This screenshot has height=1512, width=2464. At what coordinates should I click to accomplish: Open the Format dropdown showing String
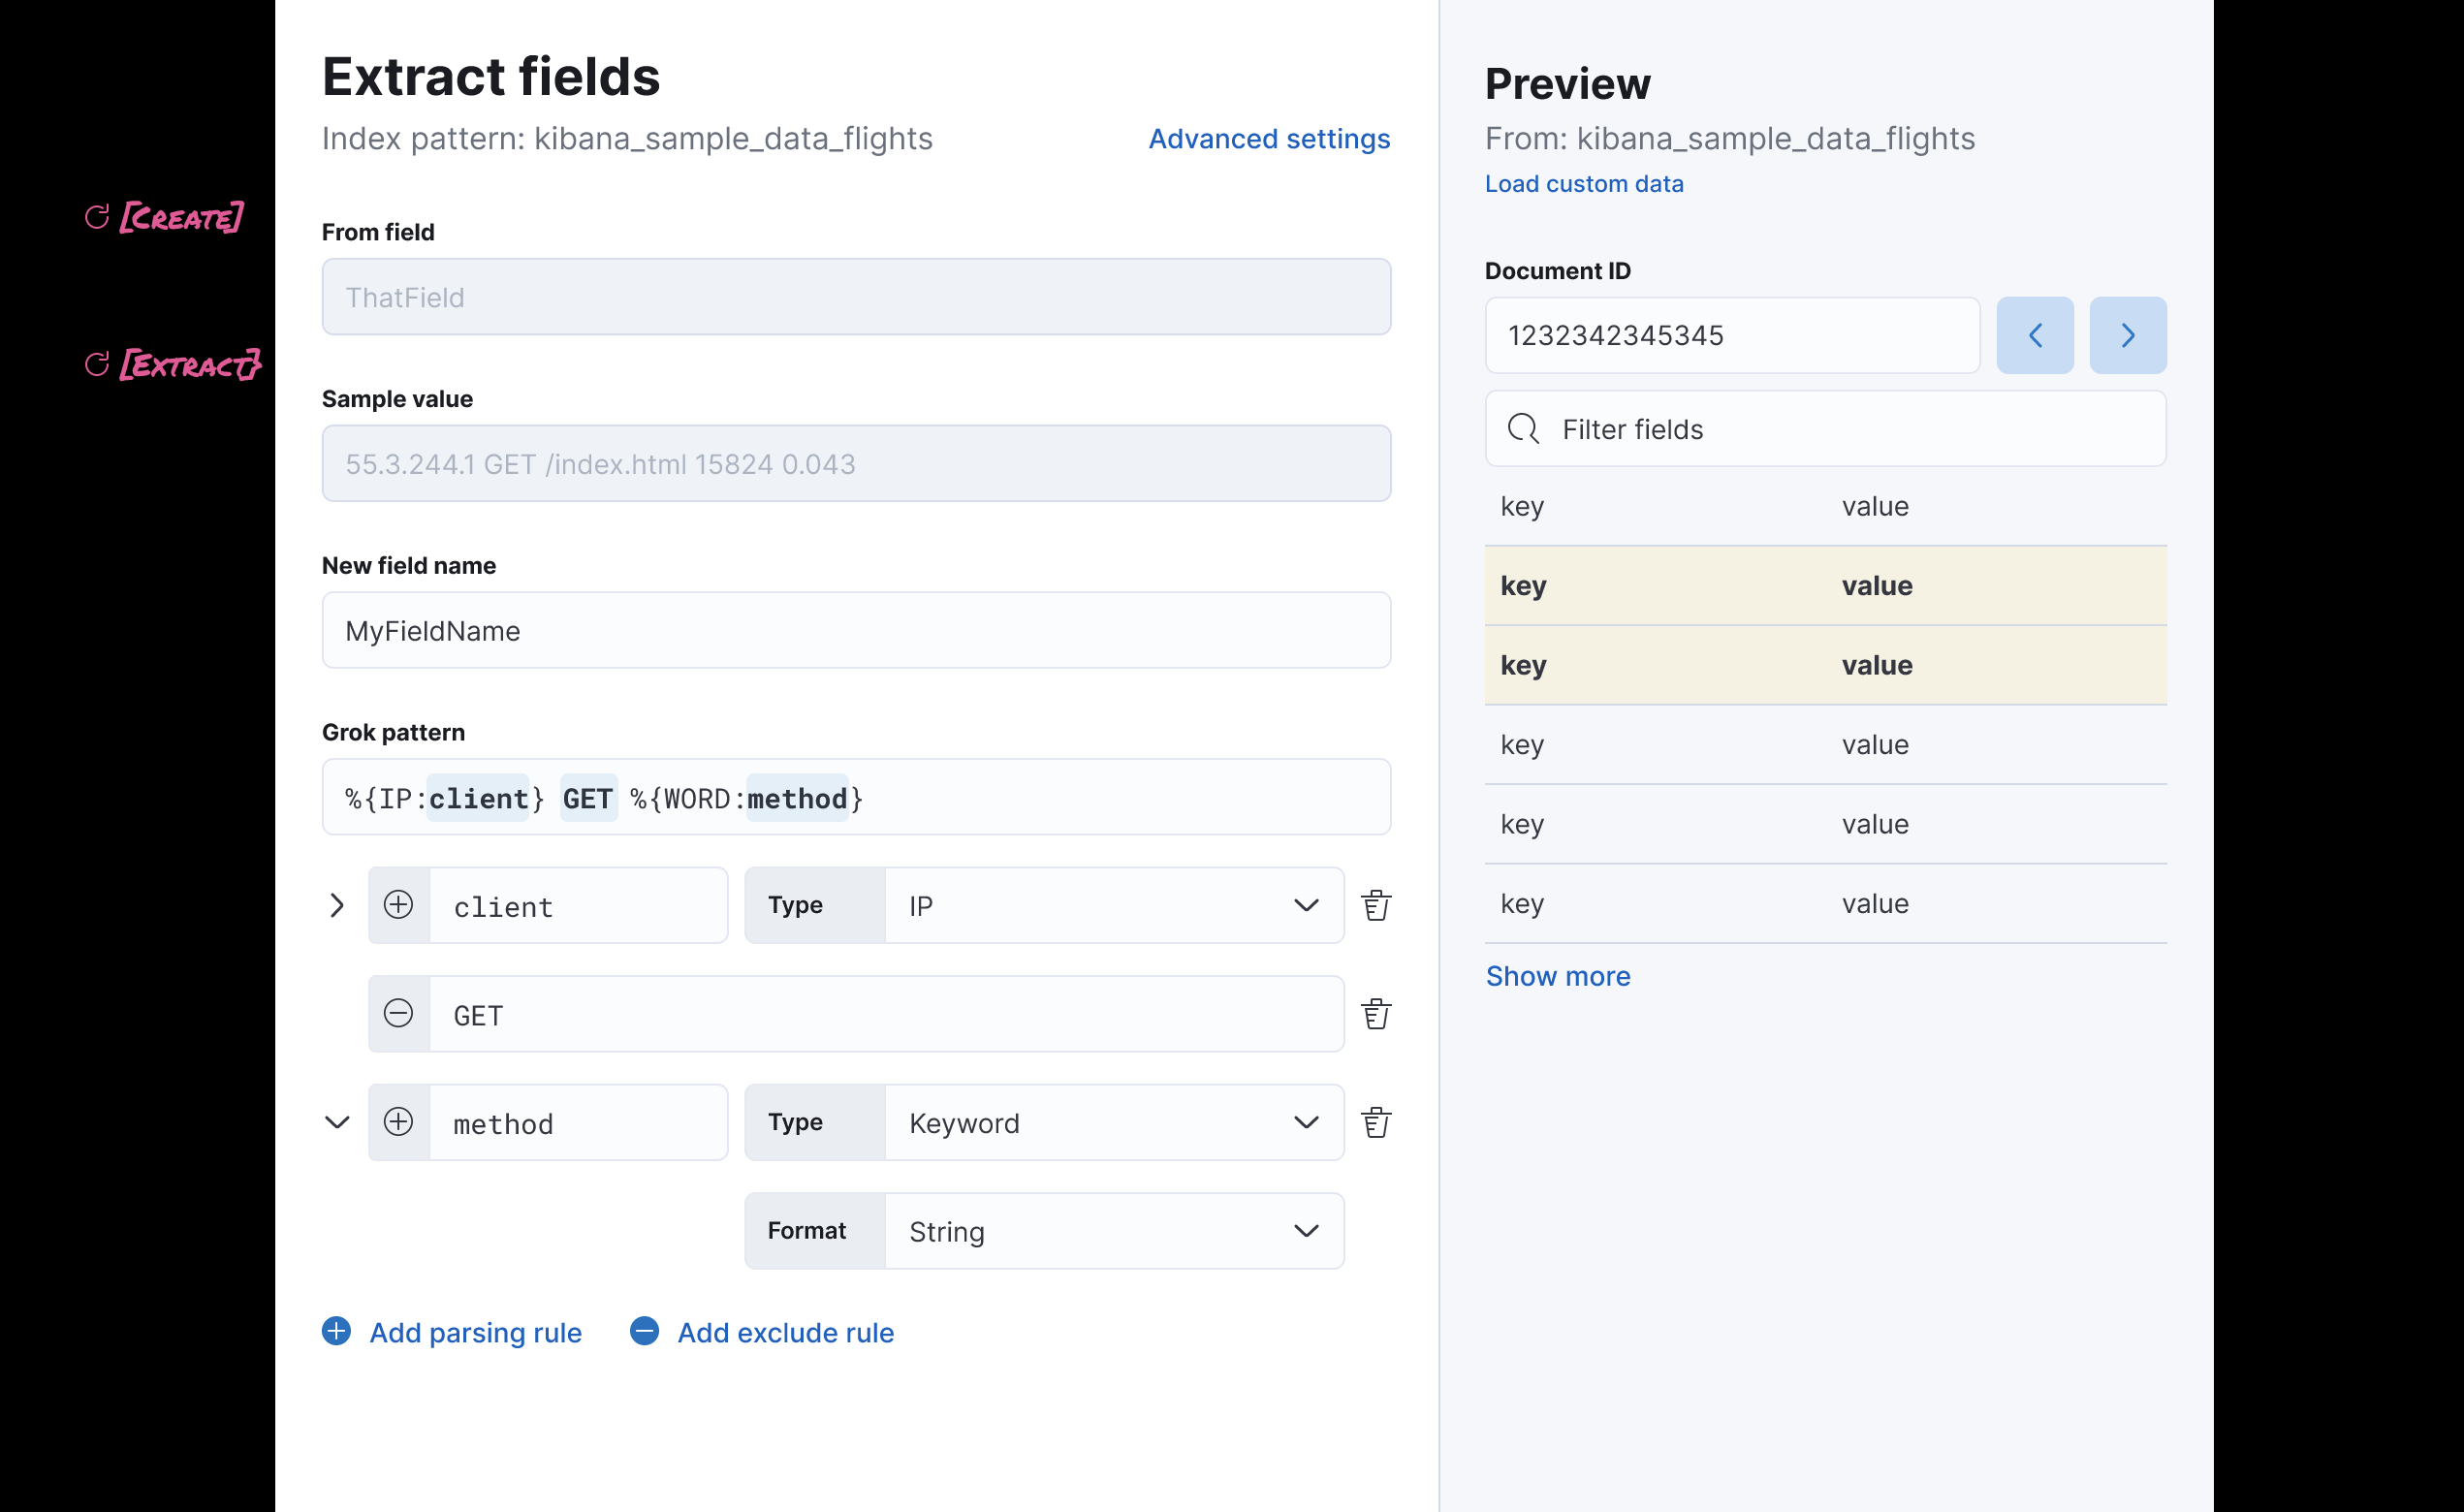pos(1306,1230)
